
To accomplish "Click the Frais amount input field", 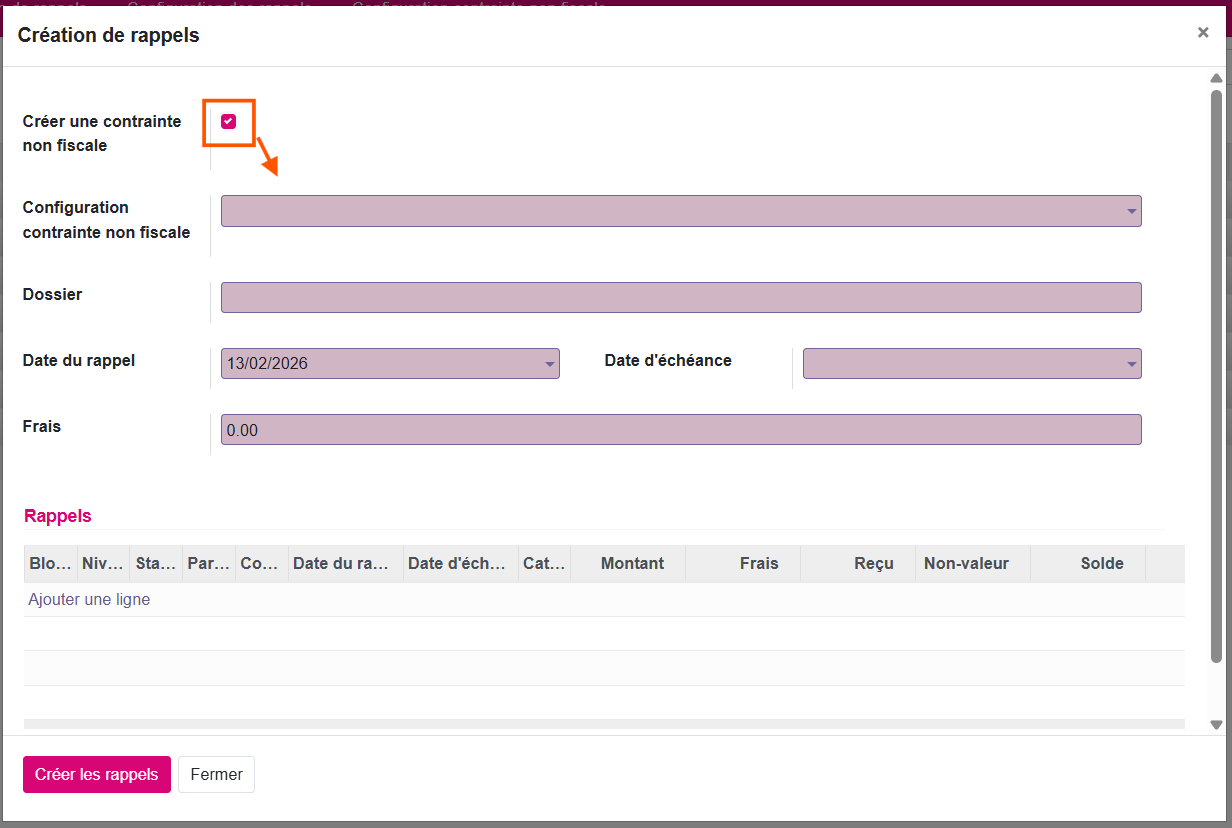I will click(x=680, y=430).
